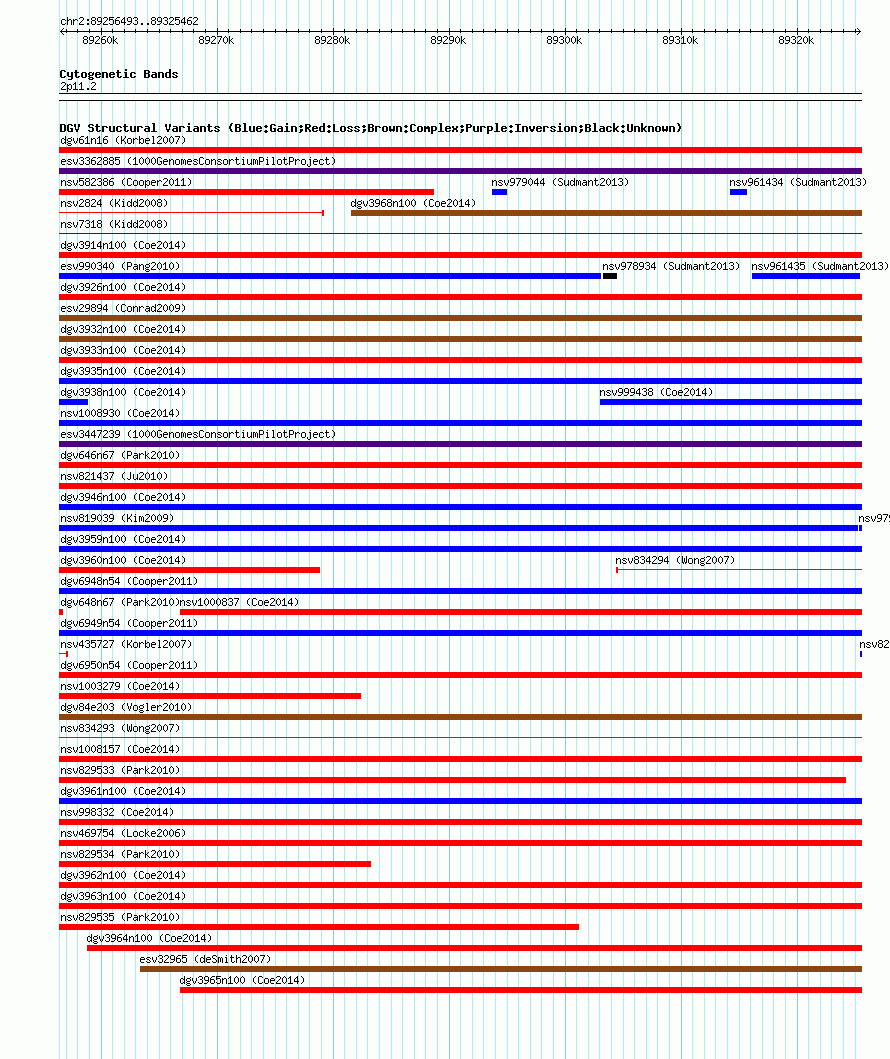
Task: Open nsv1008930 (Coe2014) label
Action: click(120, 413)
